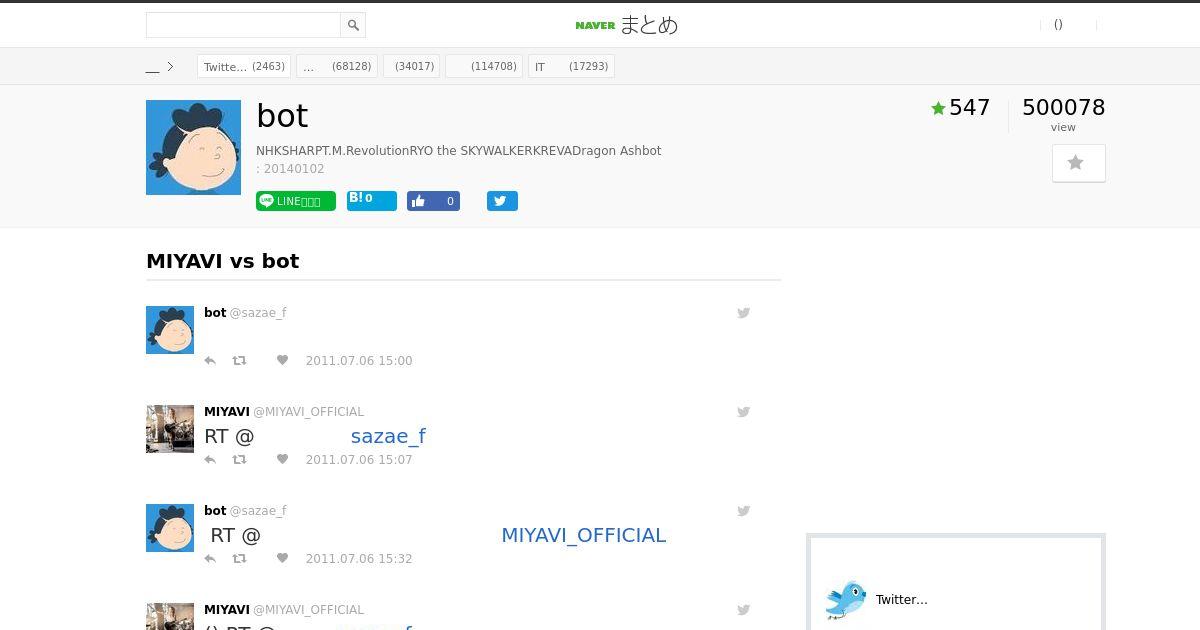Screen dimensions: 1200x630
Task: Like the 15:07 MIYAVI tweet
Action: pyautogui.click(x=282, y=460)
